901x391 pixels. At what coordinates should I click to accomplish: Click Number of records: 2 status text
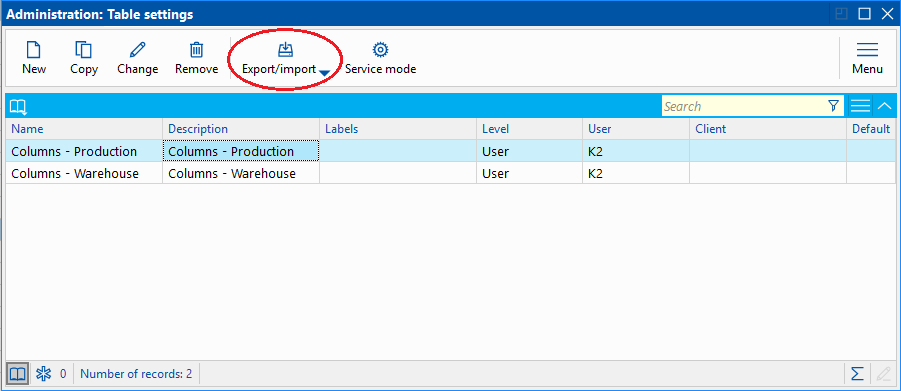pos(136,374)
